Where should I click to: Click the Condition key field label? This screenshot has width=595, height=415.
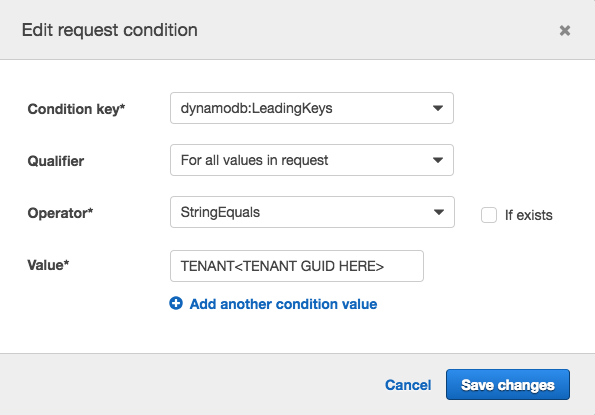76,109
